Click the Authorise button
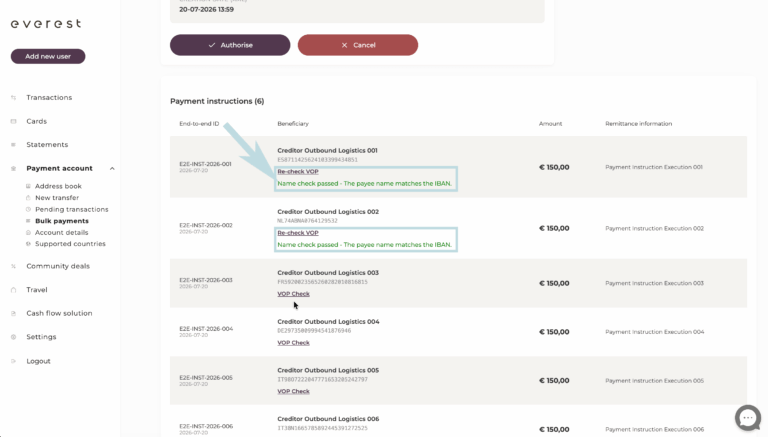The height and width of the screenshot is (437, 768). [230, 45]
